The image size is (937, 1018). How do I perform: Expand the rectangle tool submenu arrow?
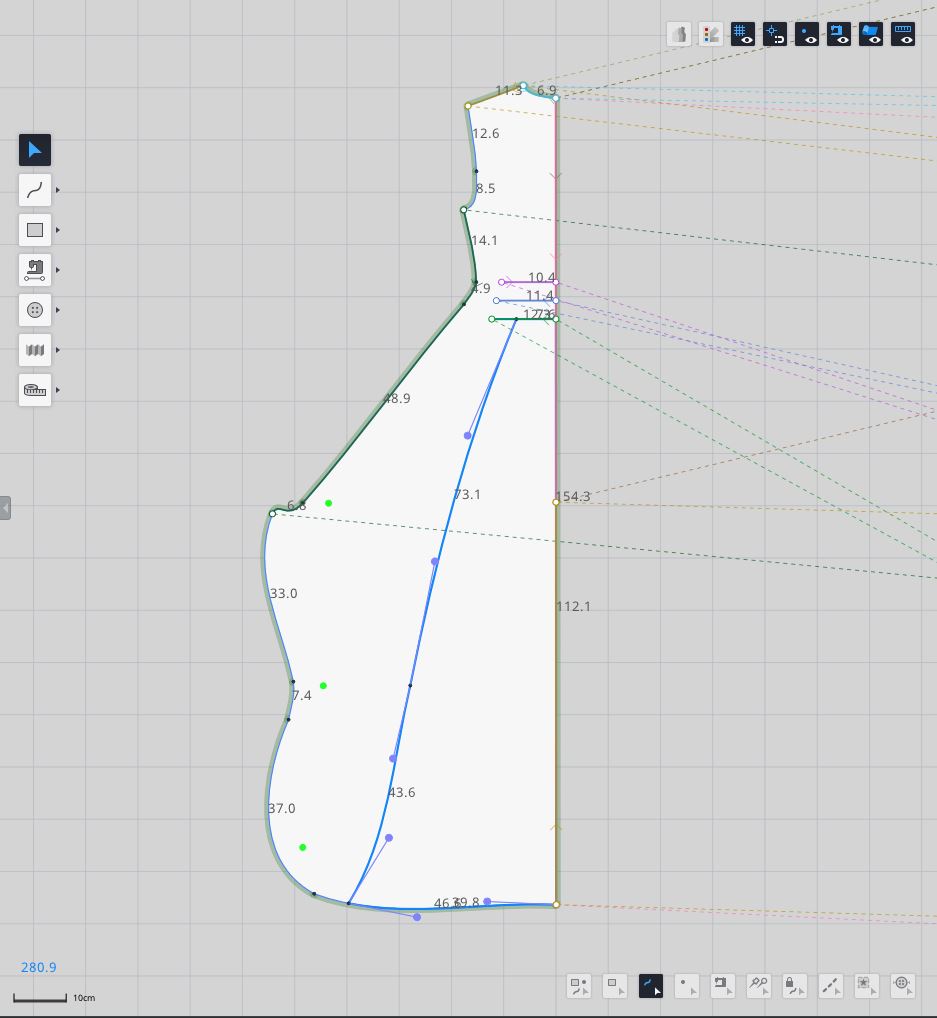pyautogui.click(x=58, y=230)
